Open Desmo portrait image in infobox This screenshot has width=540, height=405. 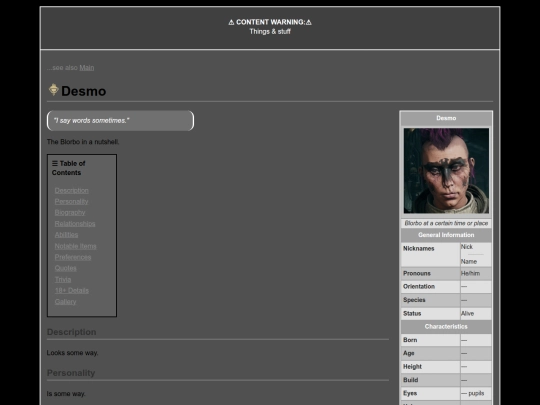(446, 170)
